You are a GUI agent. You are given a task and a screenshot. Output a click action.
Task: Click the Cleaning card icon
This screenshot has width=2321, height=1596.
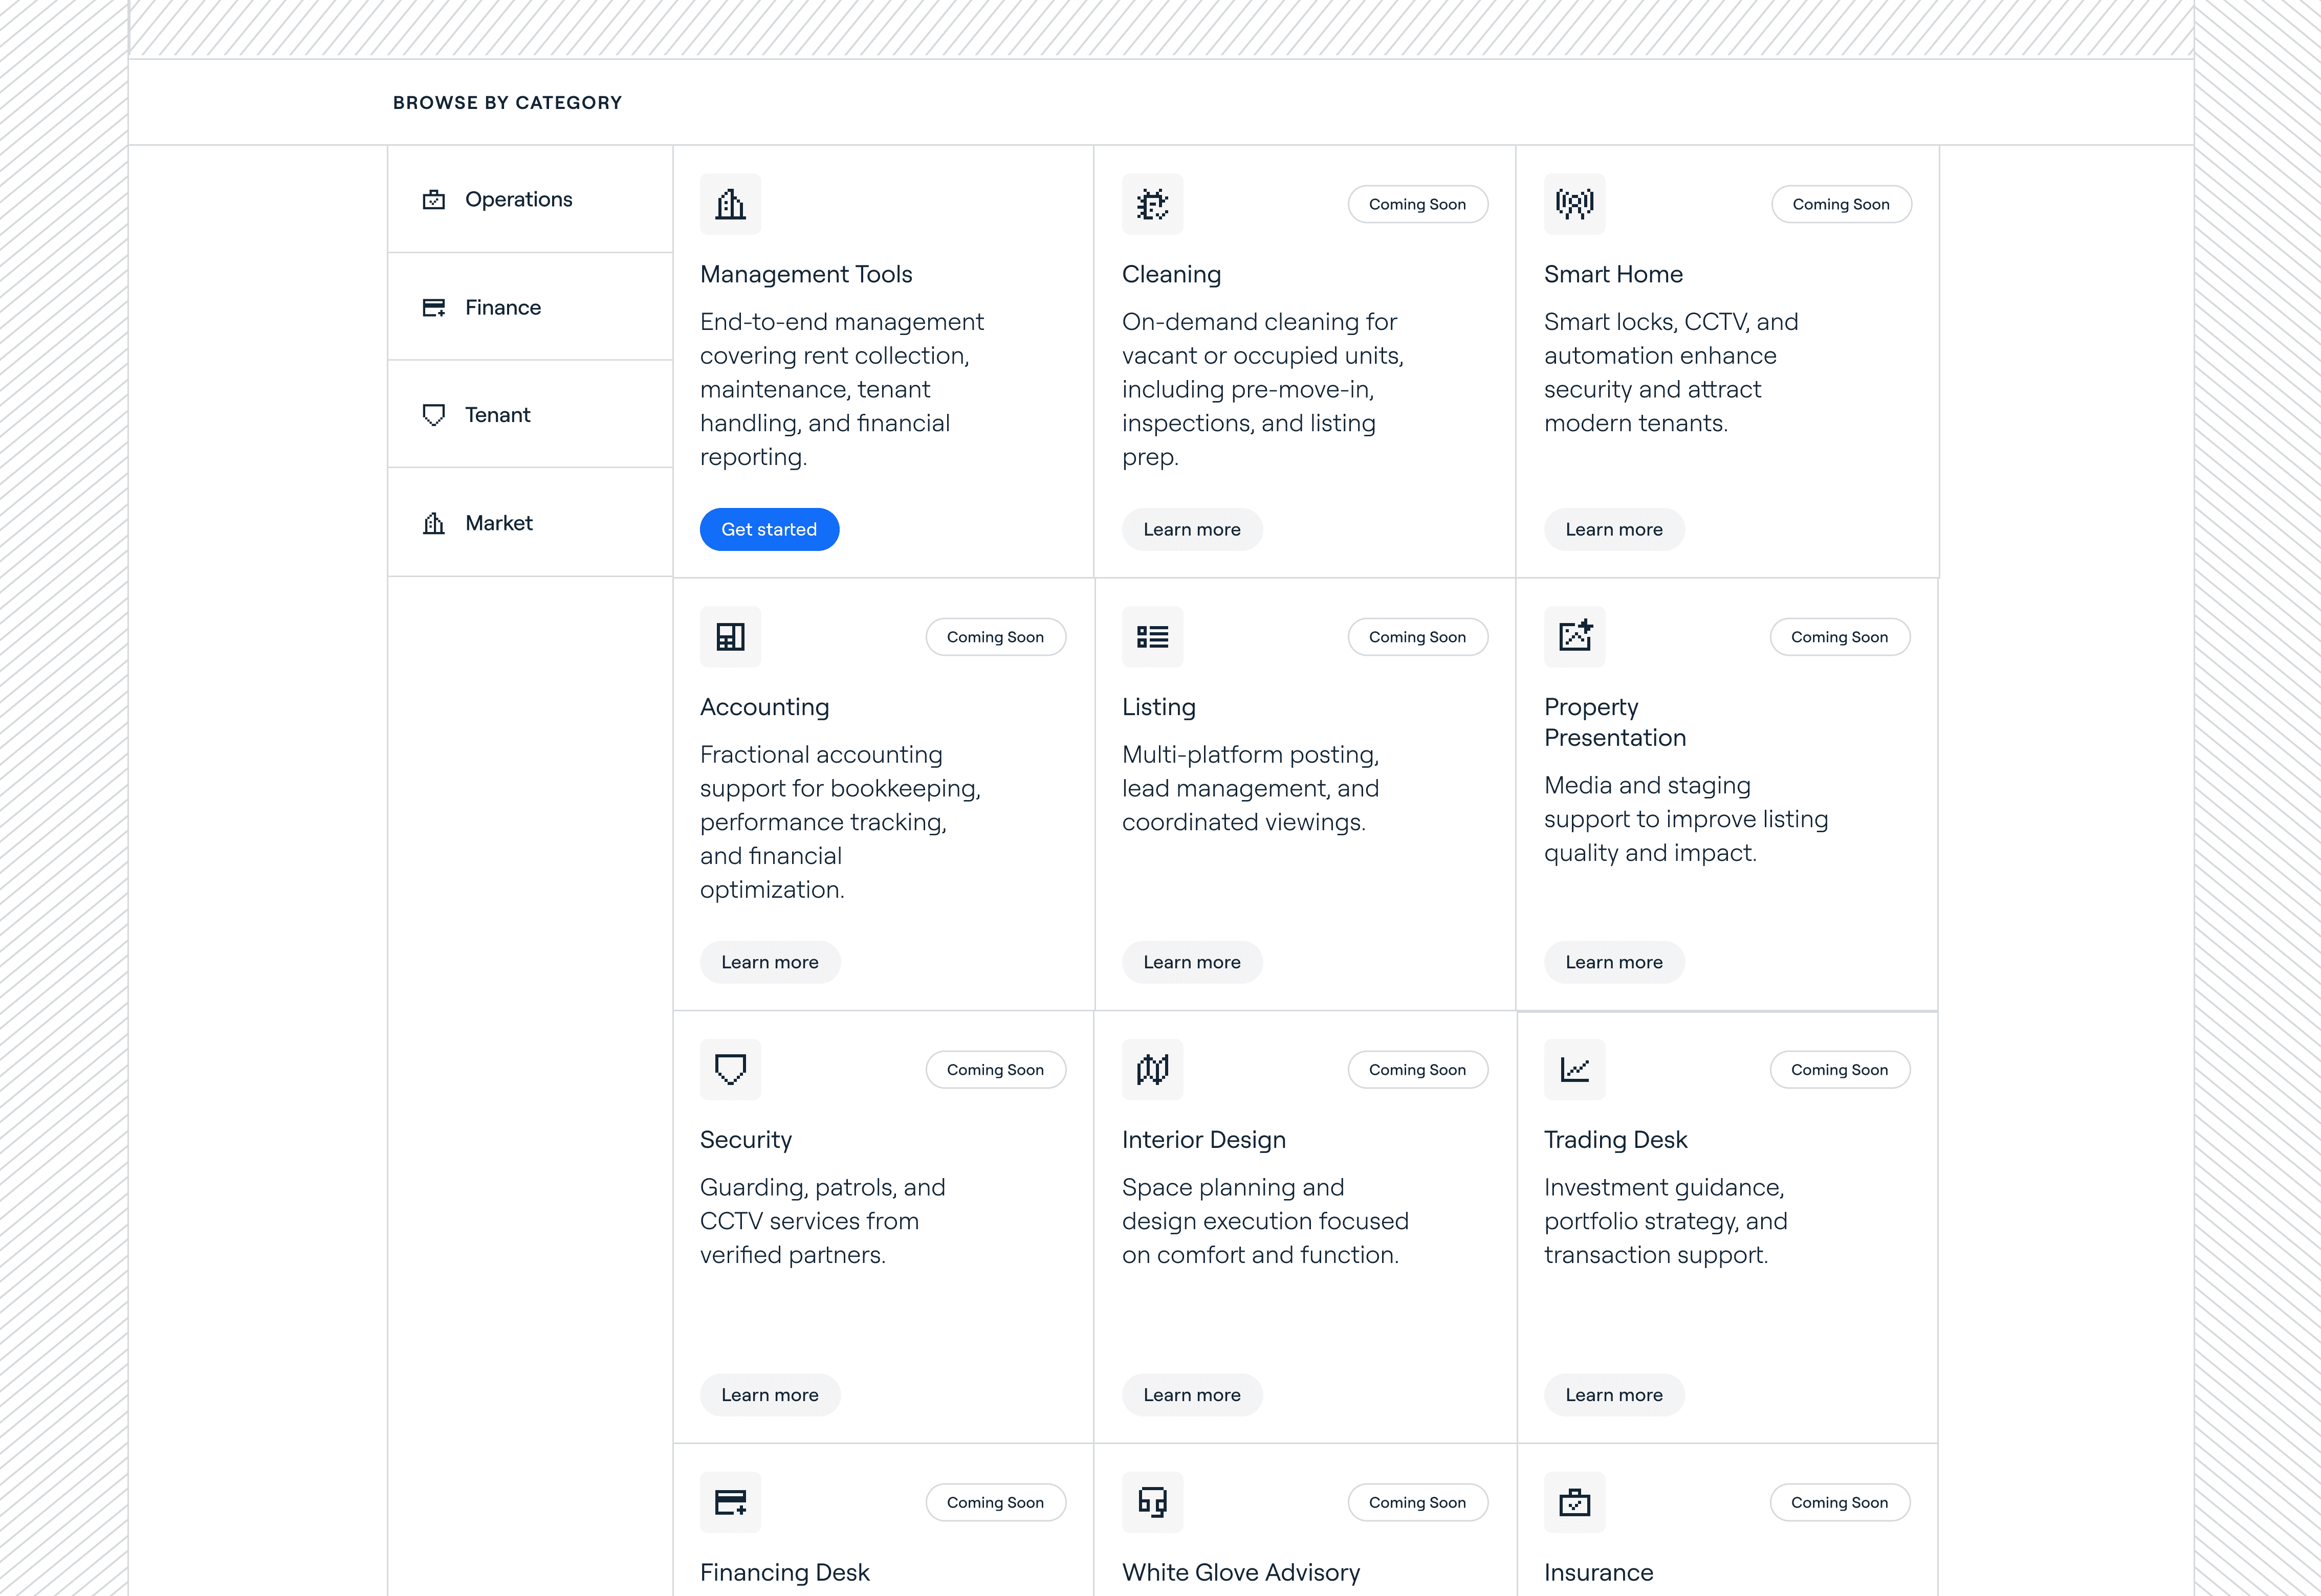1152,204
